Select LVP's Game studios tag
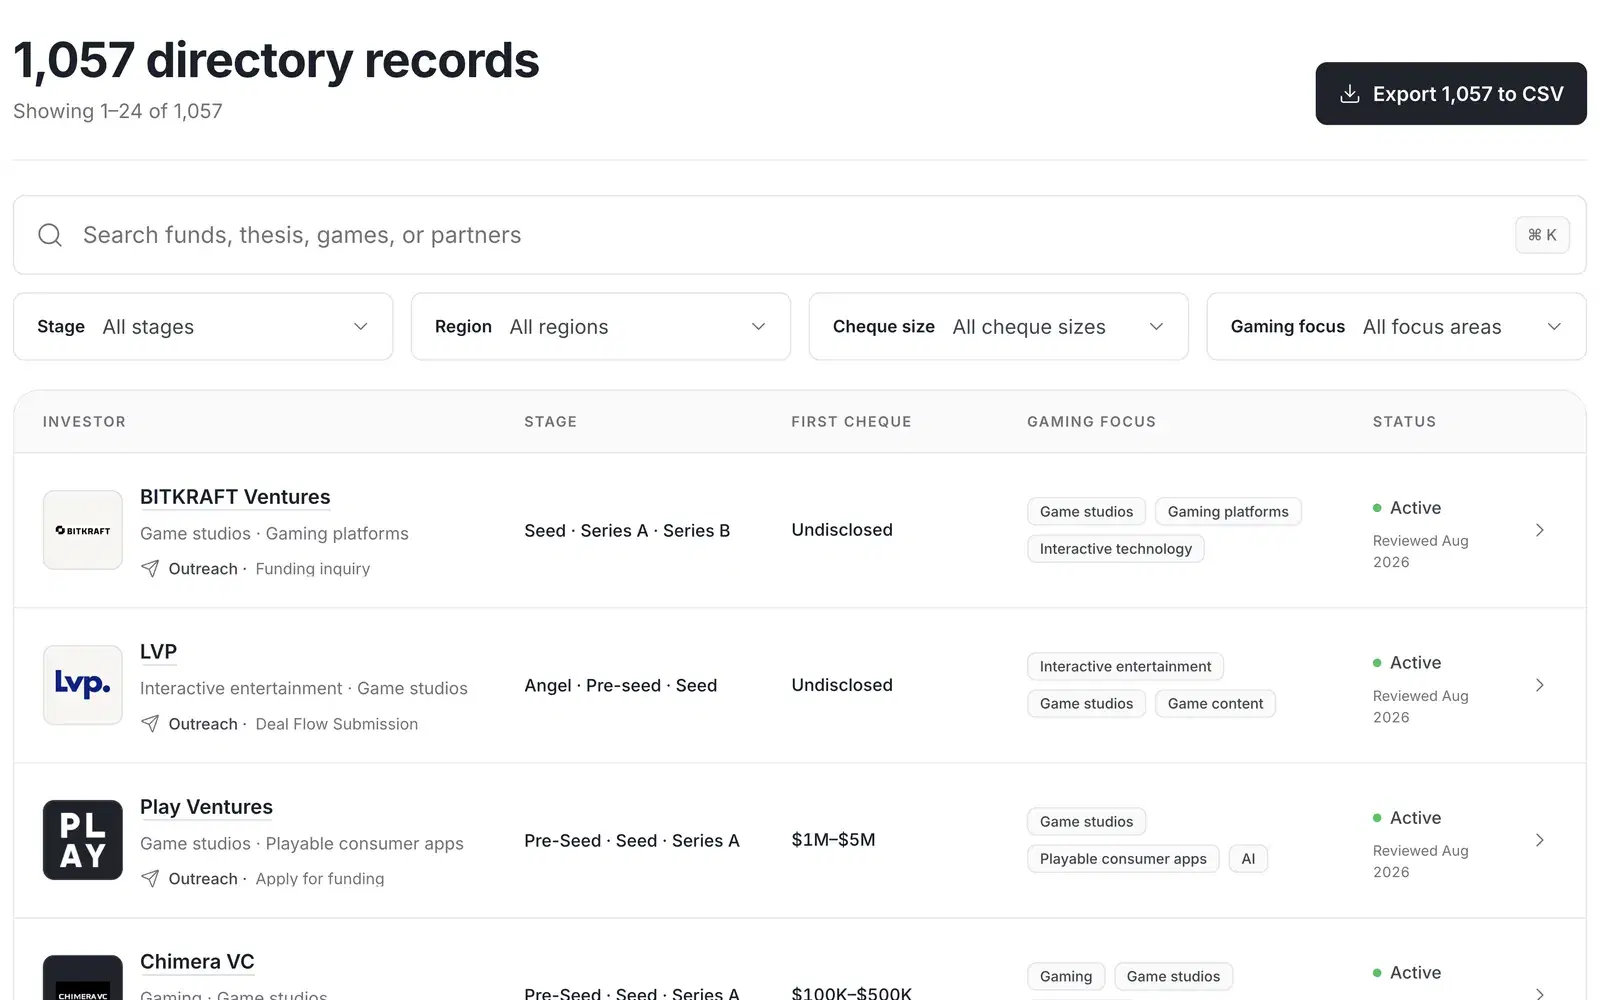Image resolution: width=1600 pixels, height=1000 pixels. click(x=1086, y=704)
